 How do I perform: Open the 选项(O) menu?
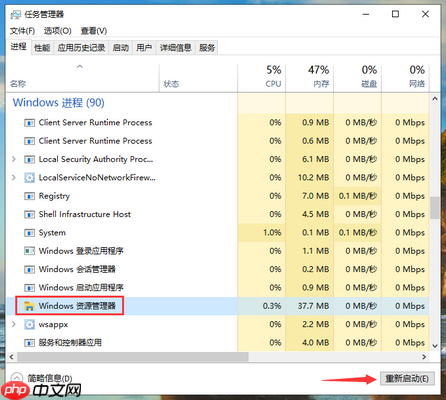pos(58,31)
